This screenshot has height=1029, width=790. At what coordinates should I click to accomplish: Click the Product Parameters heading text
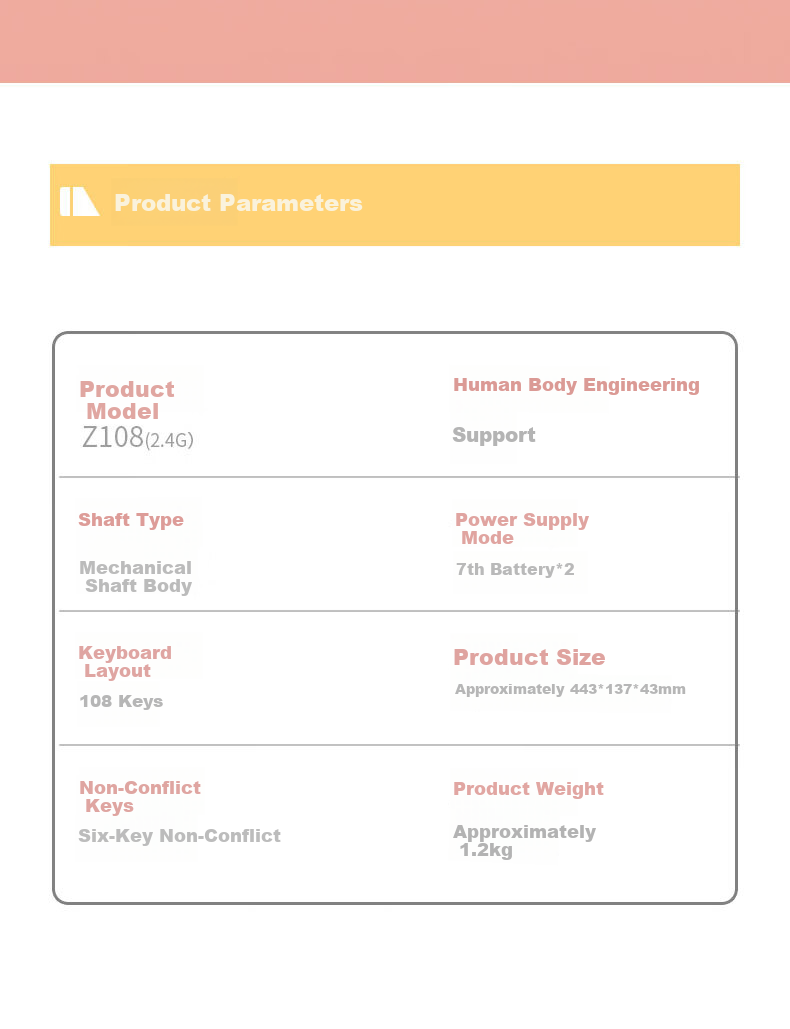[238, 203]
